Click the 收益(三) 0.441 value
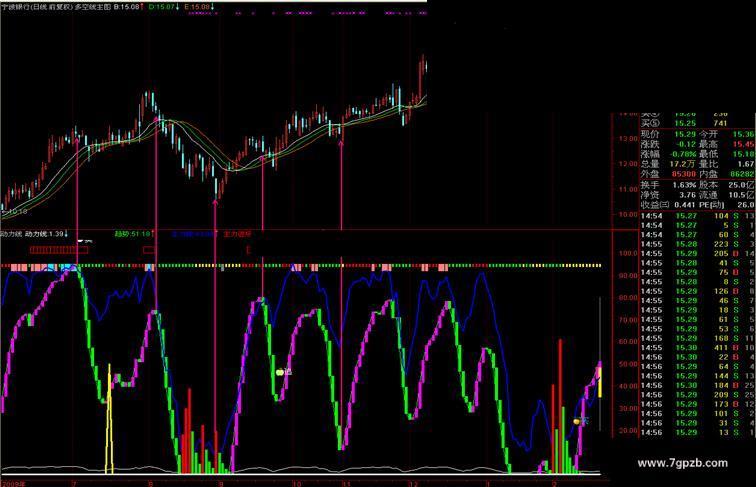 click(x=685, y=205)
